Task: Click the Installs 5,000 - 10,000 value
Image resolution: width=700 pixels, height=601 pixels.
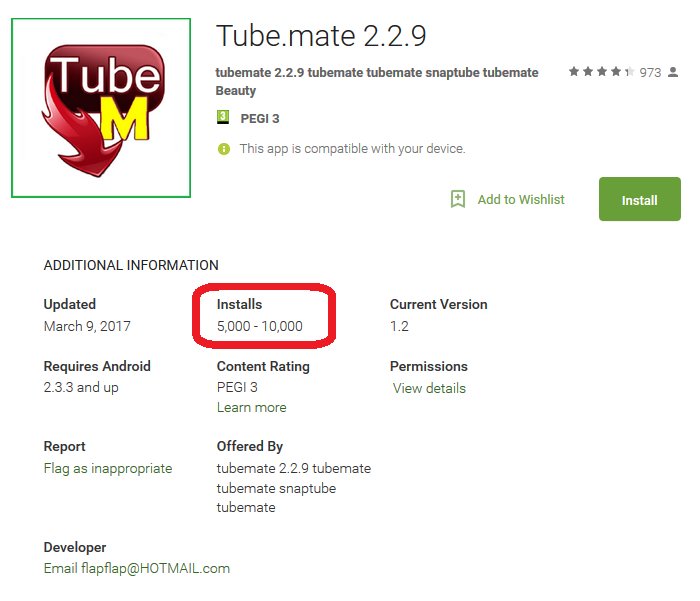Action: 259,326
